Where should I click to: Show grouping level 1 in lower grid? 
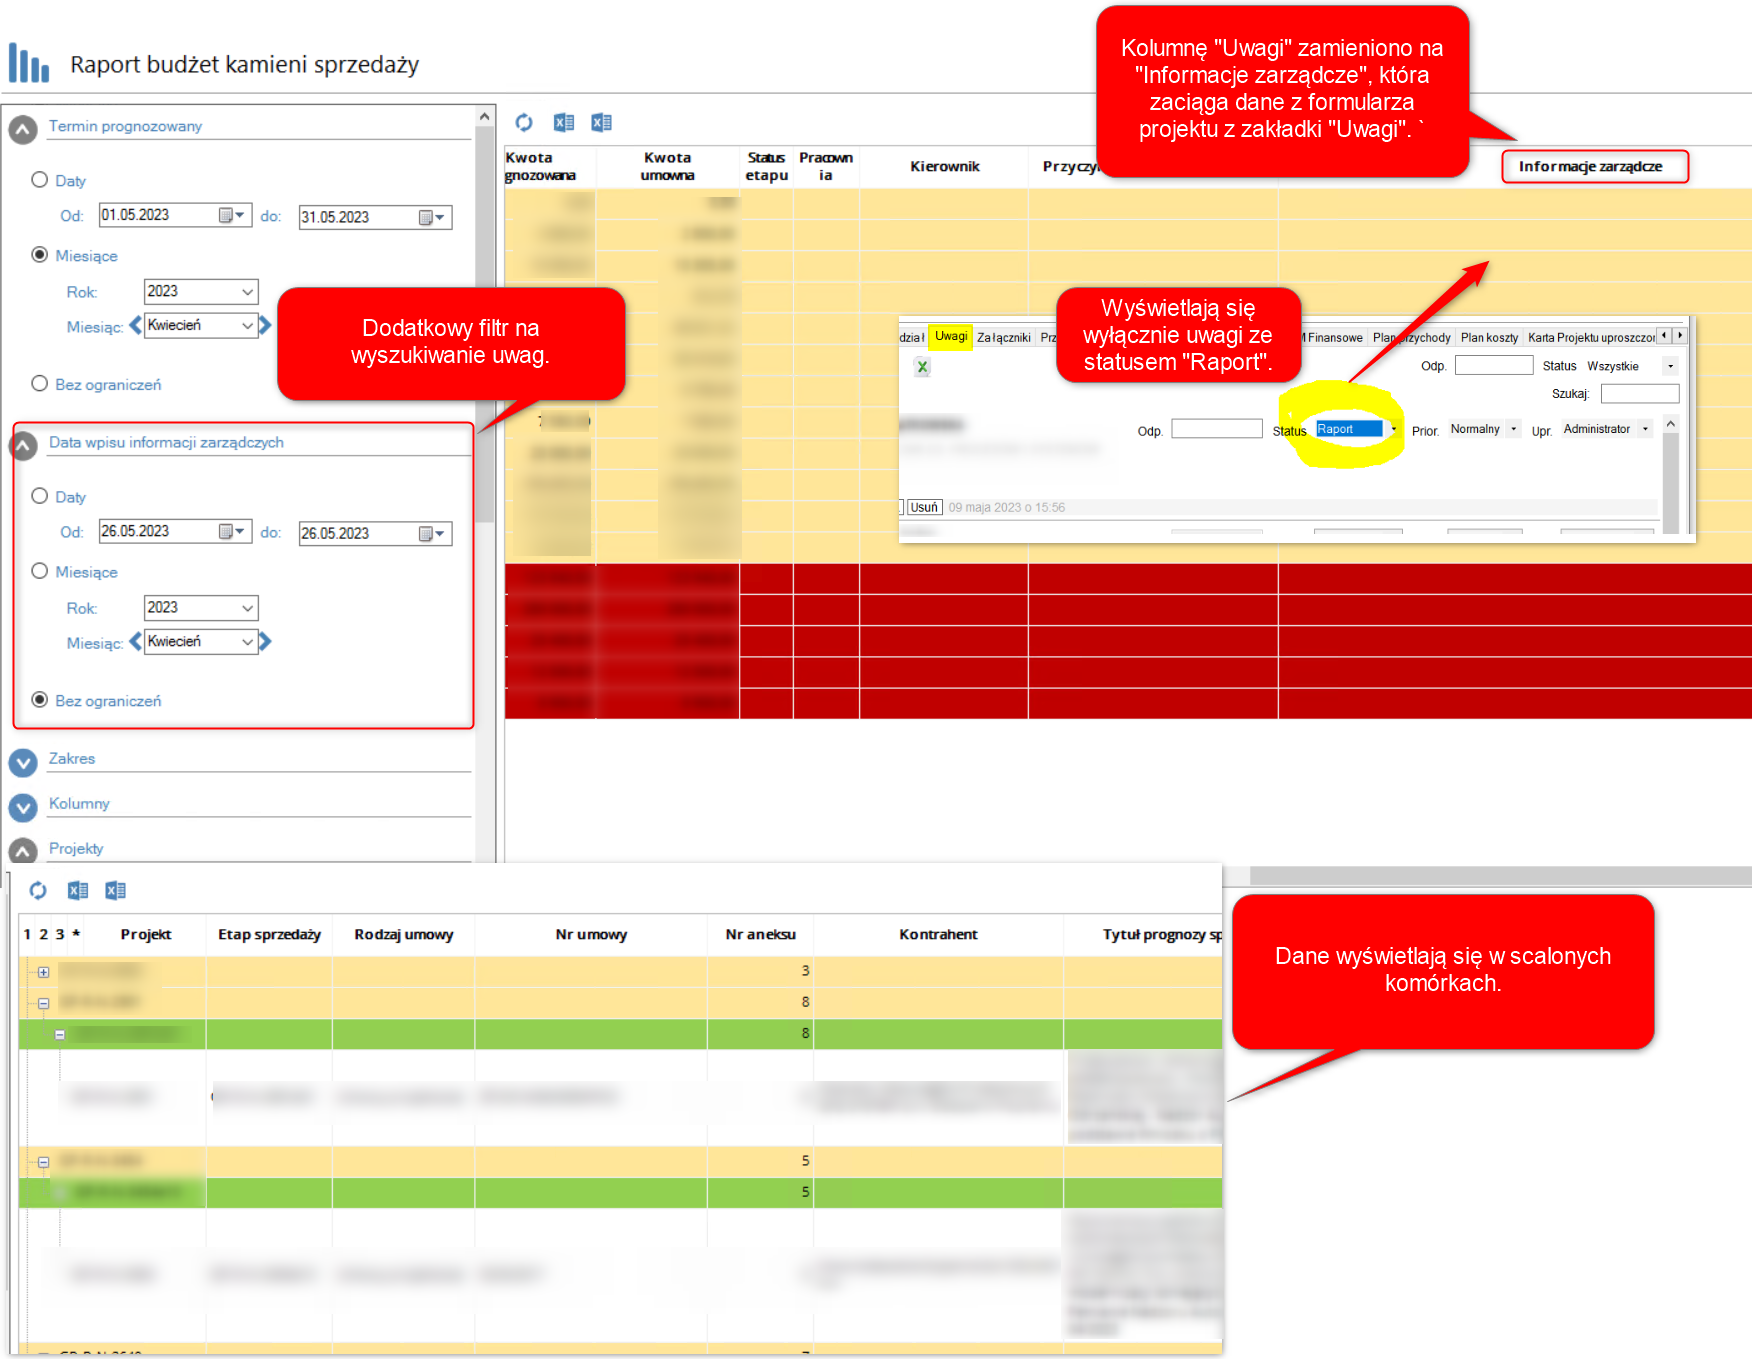27,934
